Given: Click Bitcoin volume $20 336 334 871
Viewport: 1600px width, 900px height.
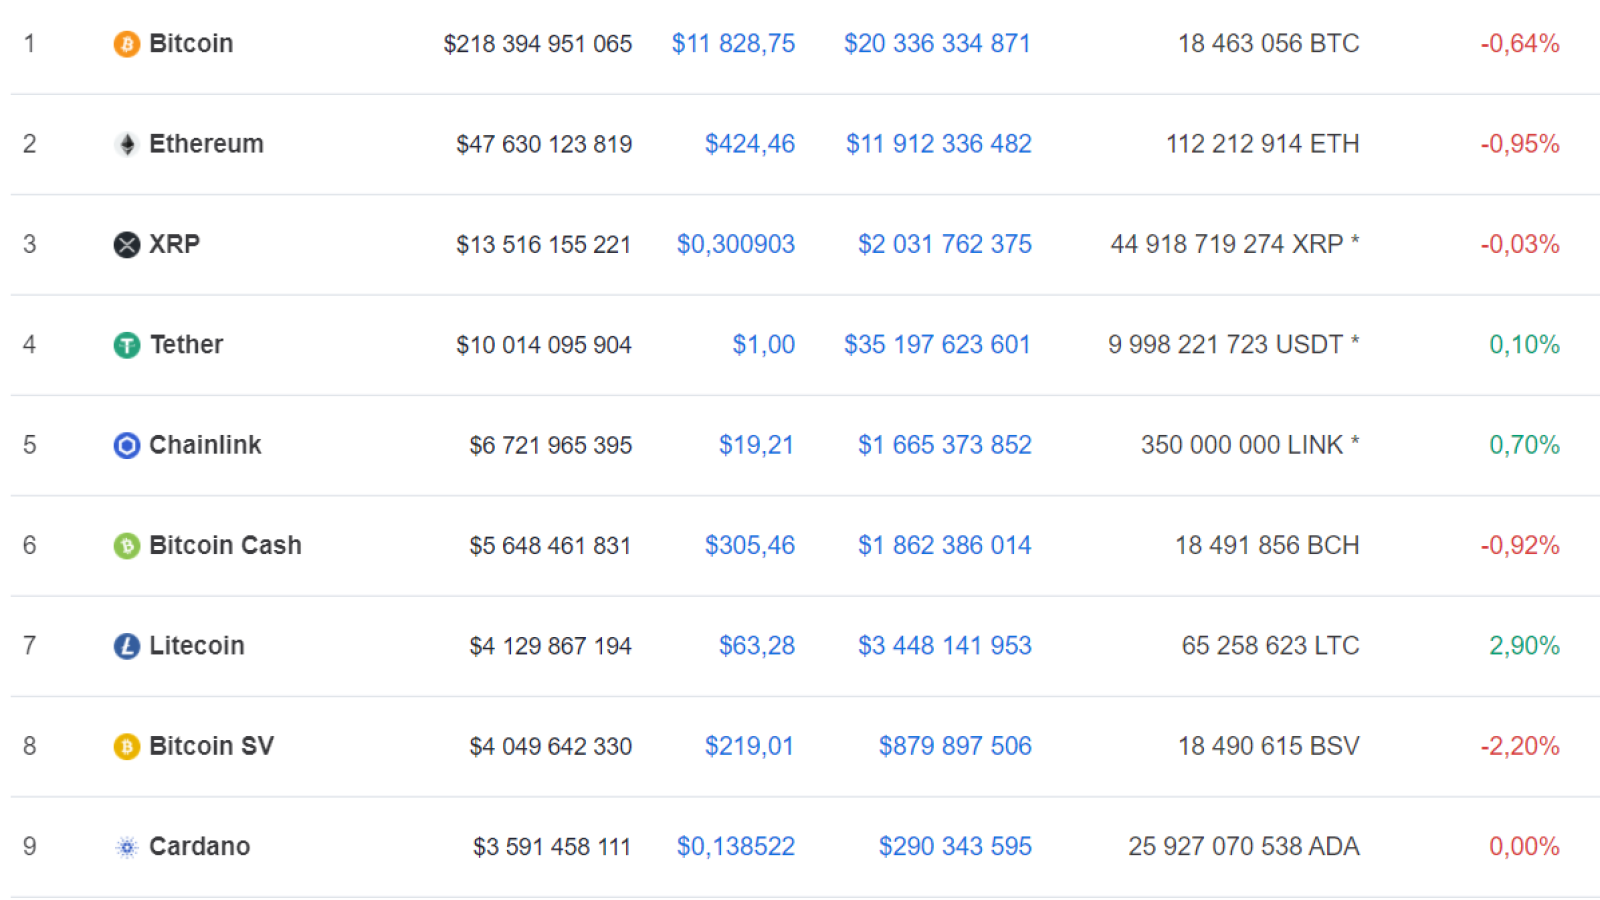Looking at the screenshot, I should click(937, 44).
